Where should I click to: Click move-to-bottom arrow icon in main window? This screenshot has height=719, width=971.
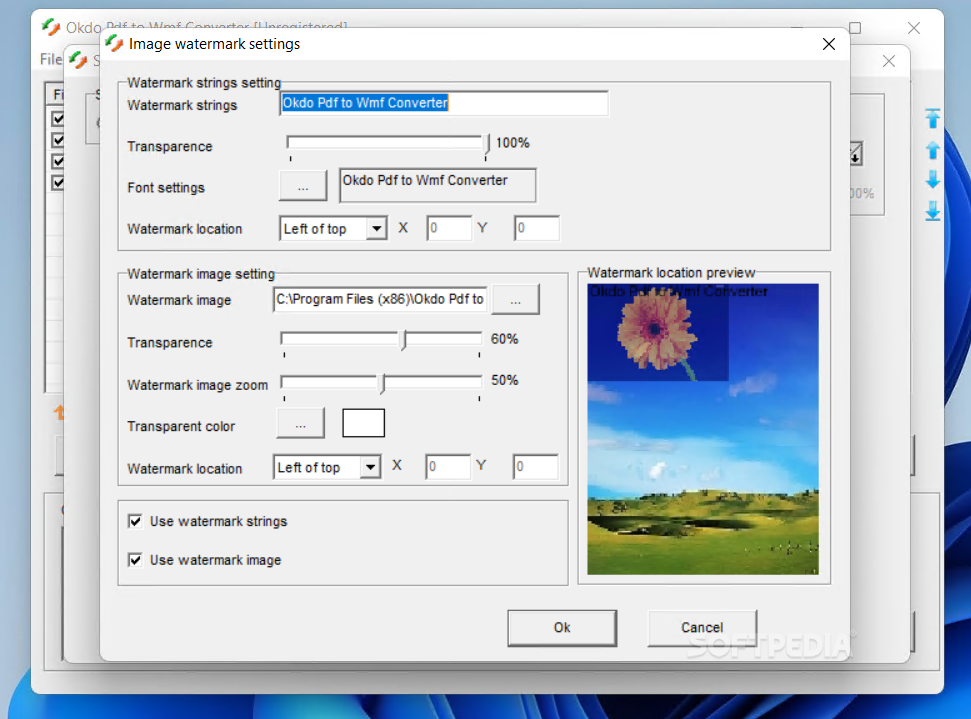tap(933, 211)
